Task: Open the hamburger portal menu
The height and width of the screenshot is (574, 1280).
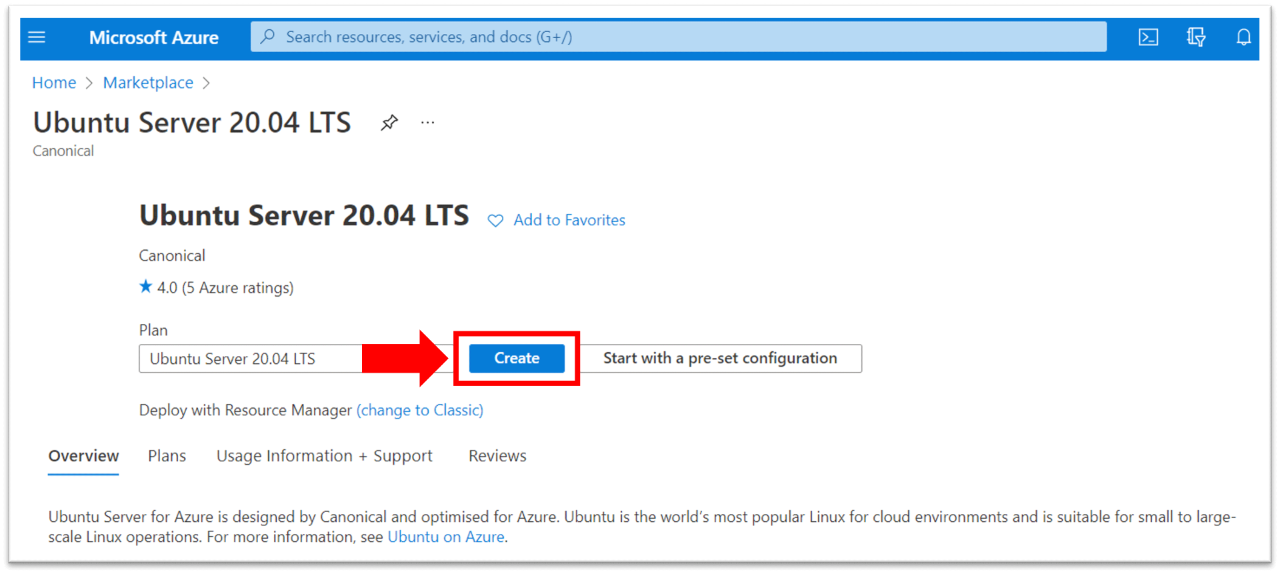Action: coord(37,37)
